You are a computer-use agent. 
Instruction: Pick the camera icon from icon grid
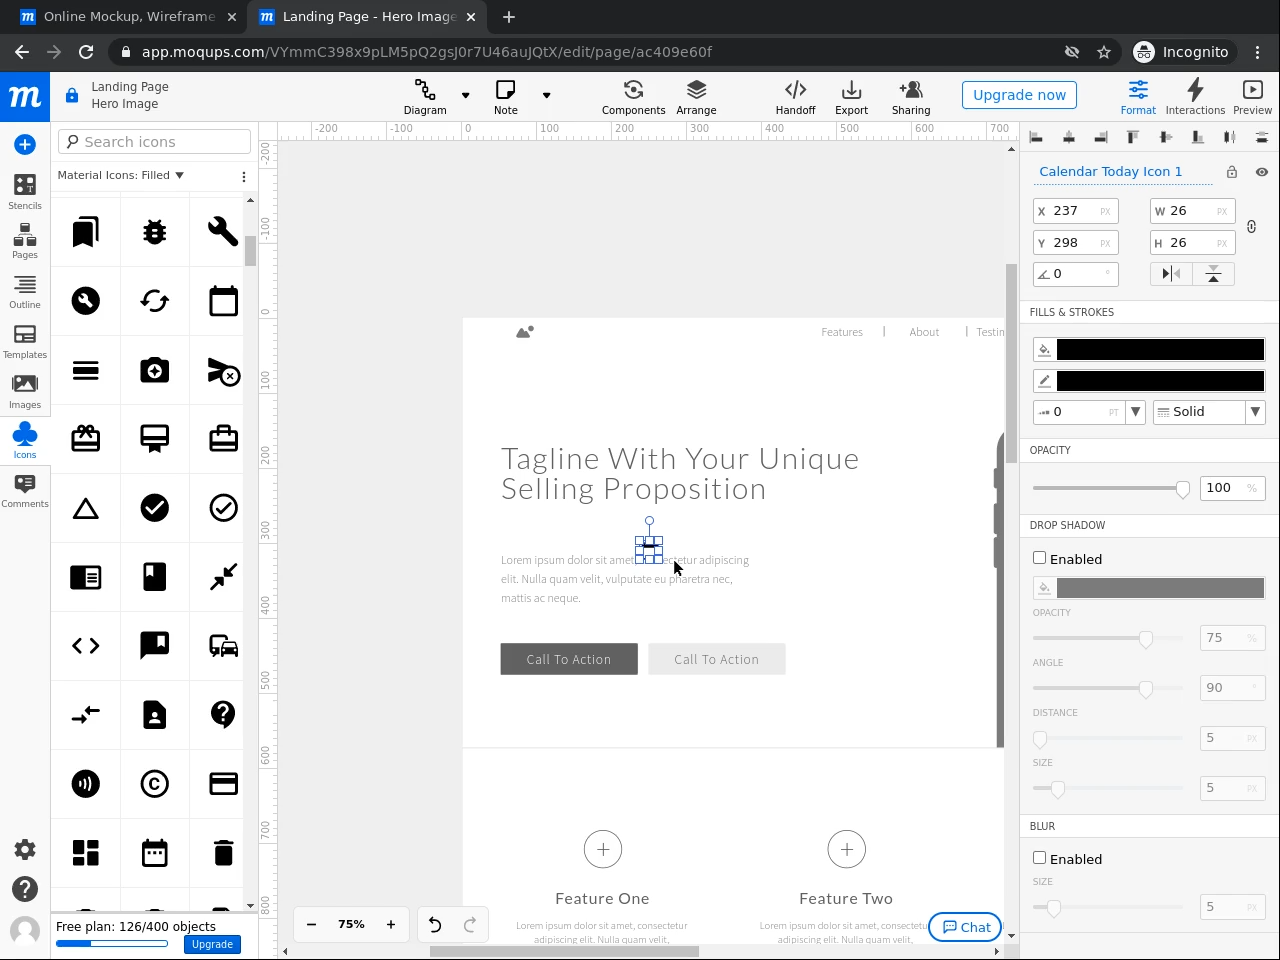[x=154, y=370]
